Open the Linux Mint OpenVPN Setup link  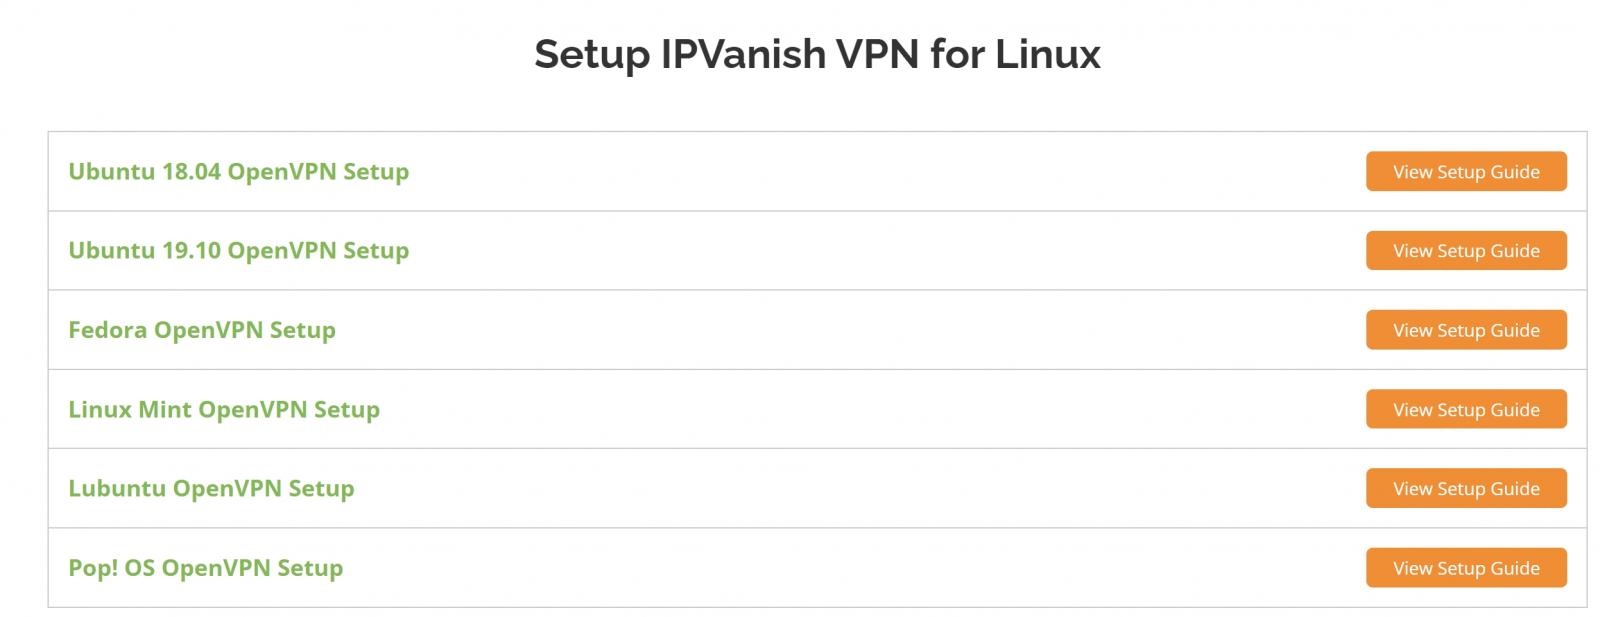point(224,409)
